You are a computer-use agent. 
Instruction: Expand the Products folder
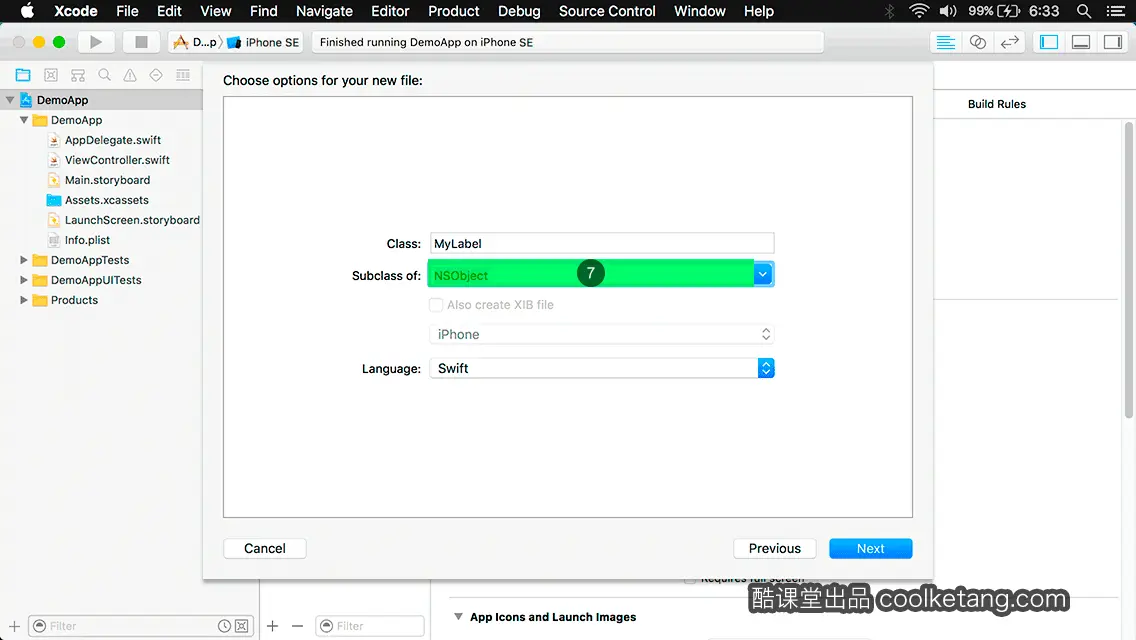tap(24, 299)
